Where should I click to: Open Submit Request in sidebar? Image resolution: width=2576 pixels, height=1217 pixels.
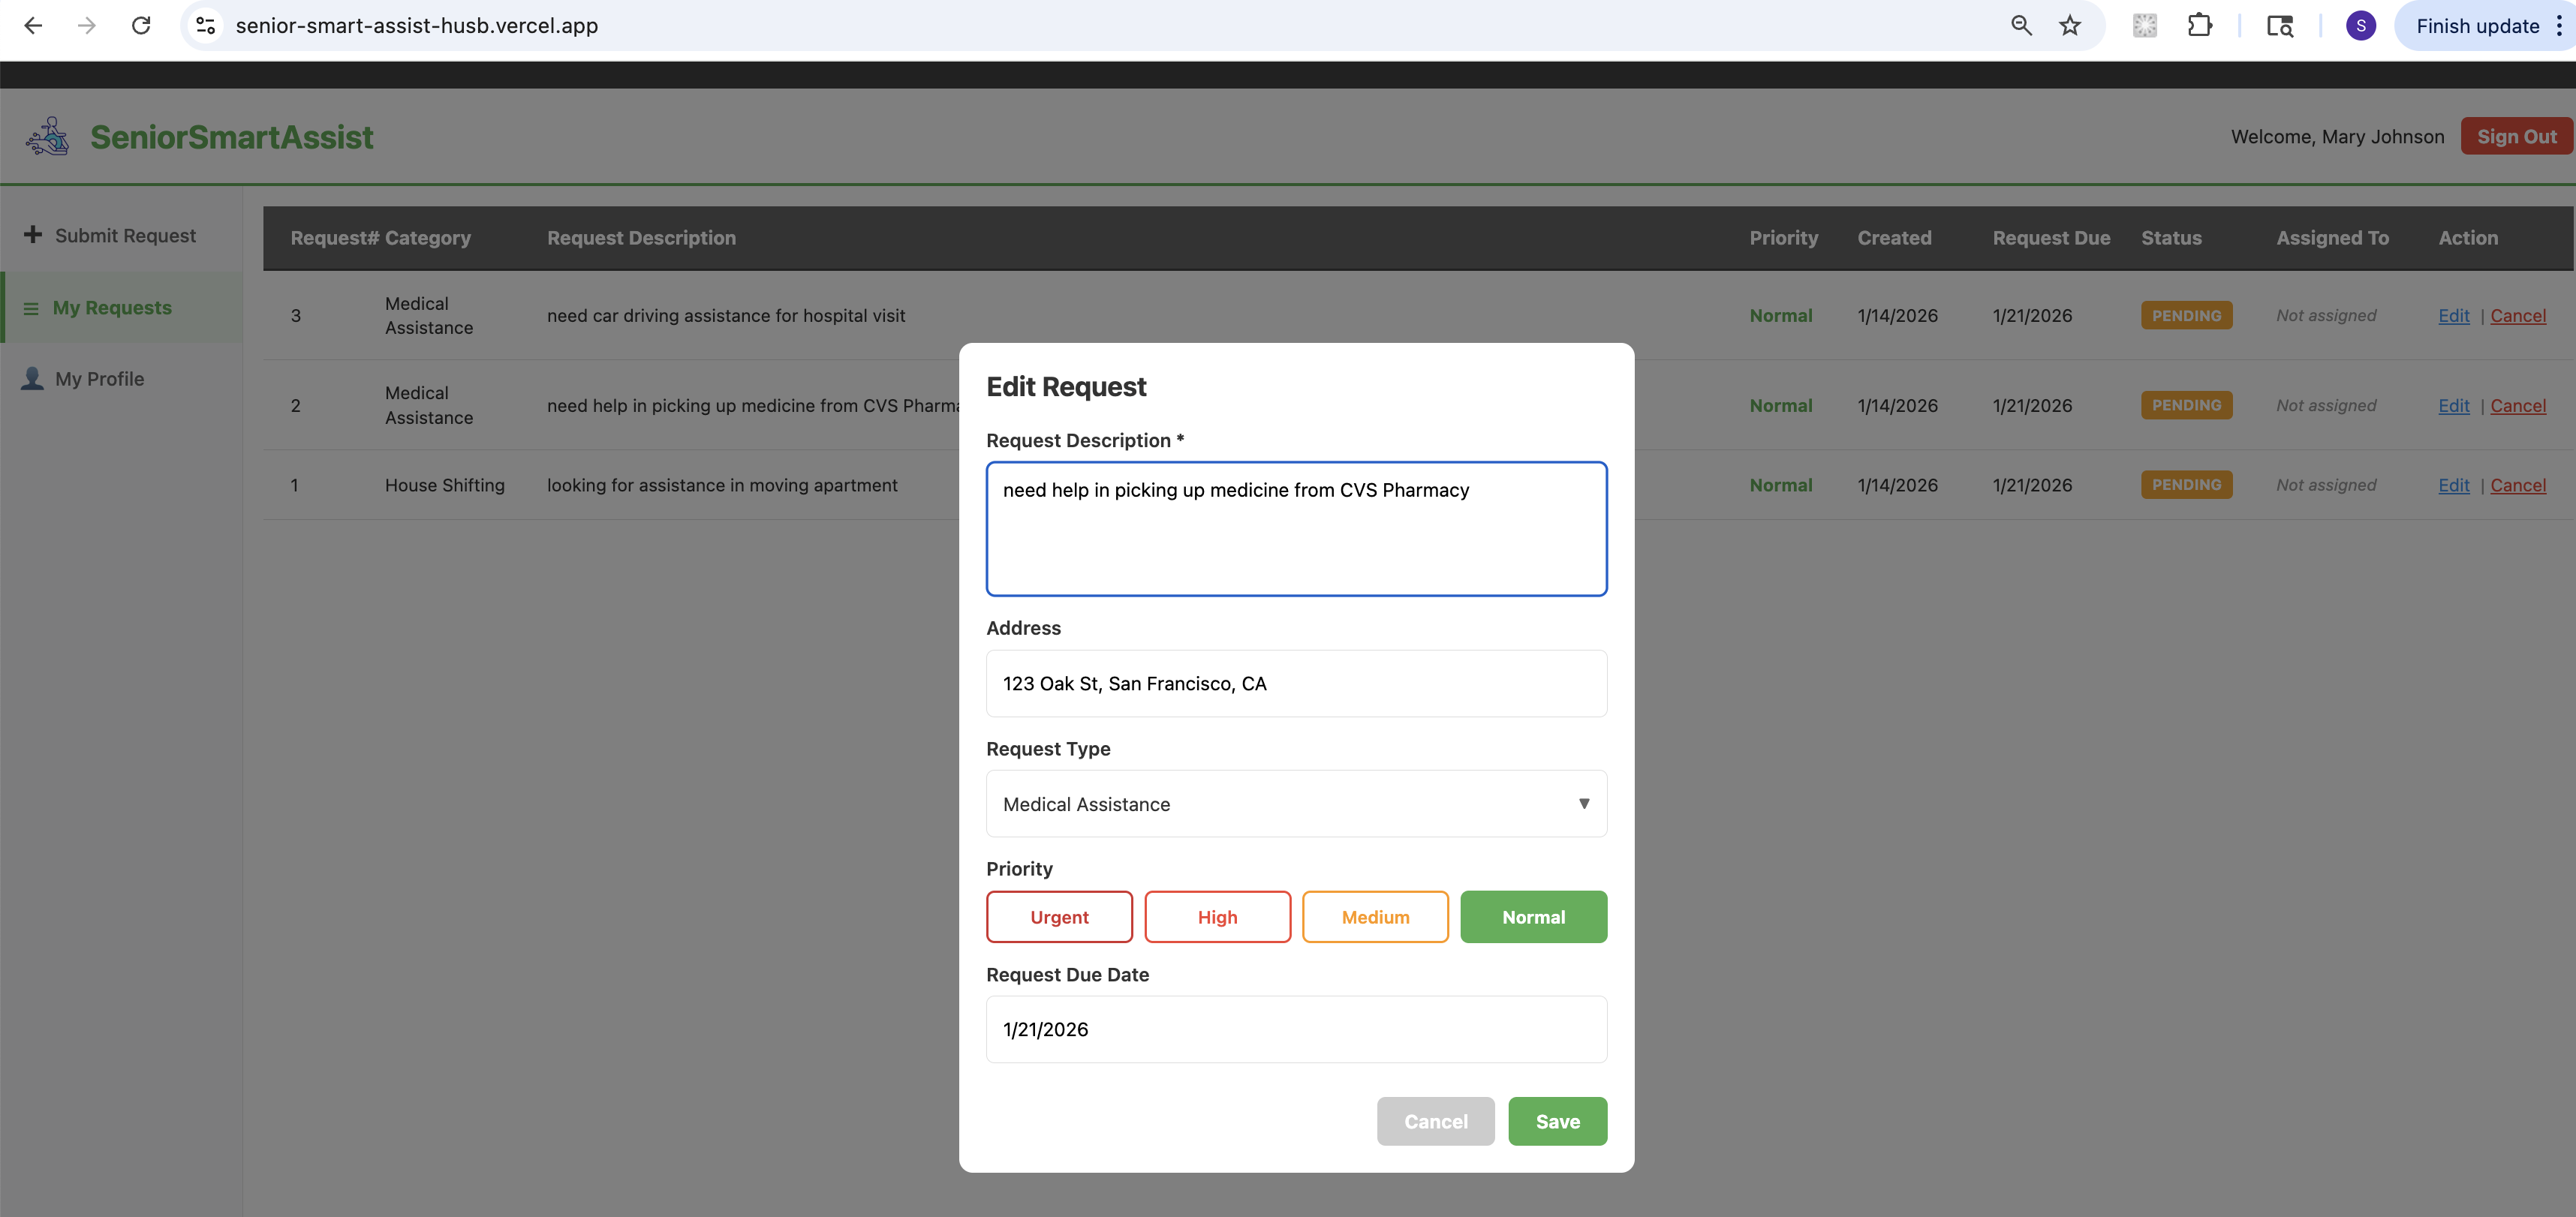pyautogui.click(x=124, y=236)
